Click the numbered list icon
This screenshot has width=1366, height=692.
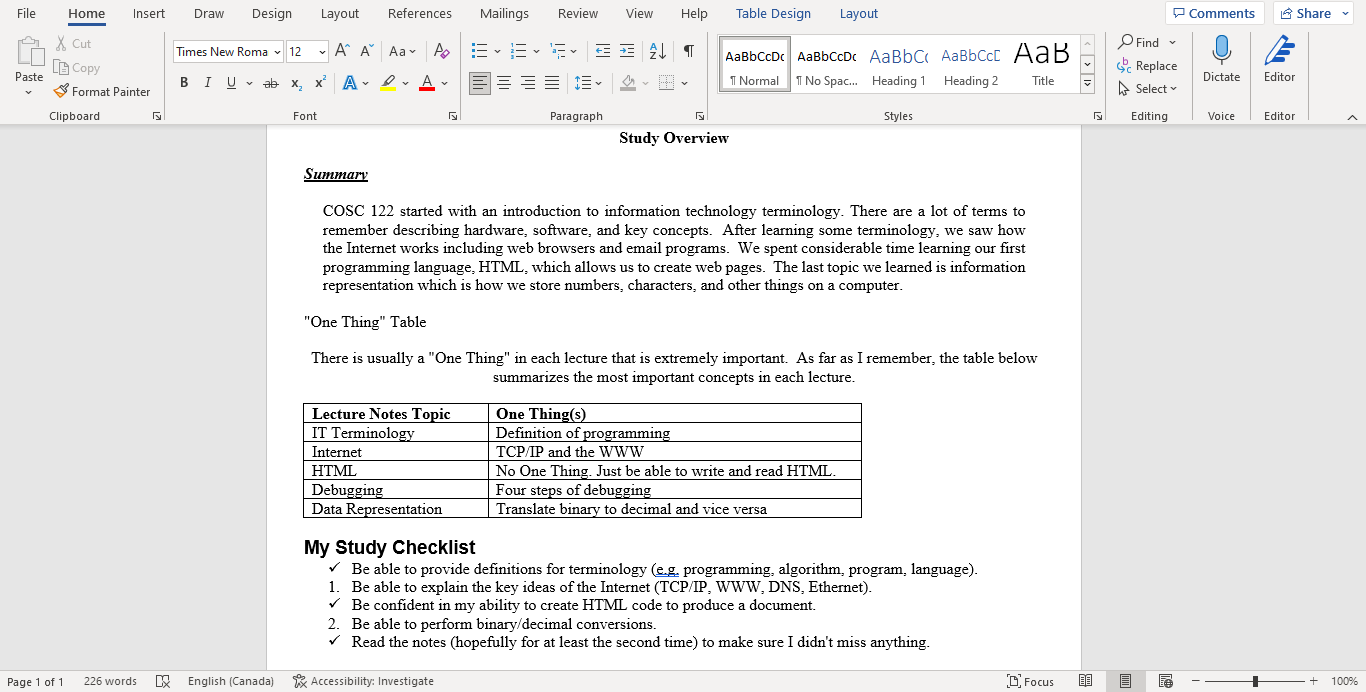(519, 51)
